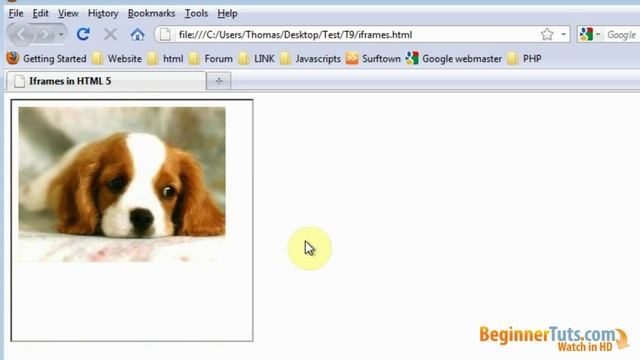Open the LINK bookmarks folder
640x360 pixels.
pyautogui.click(x=264, y=59)
